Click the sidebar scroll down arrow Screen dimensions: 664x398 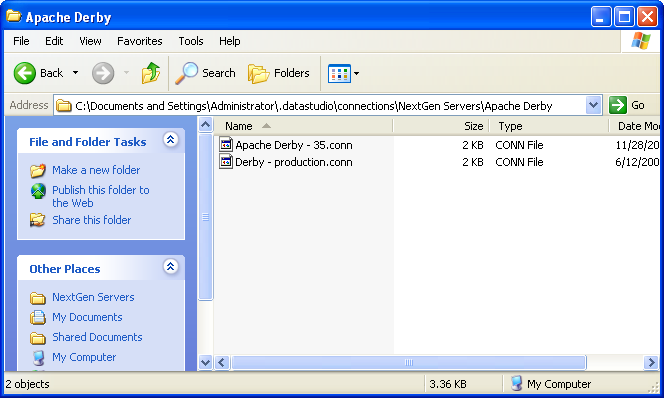pos(205,362)
